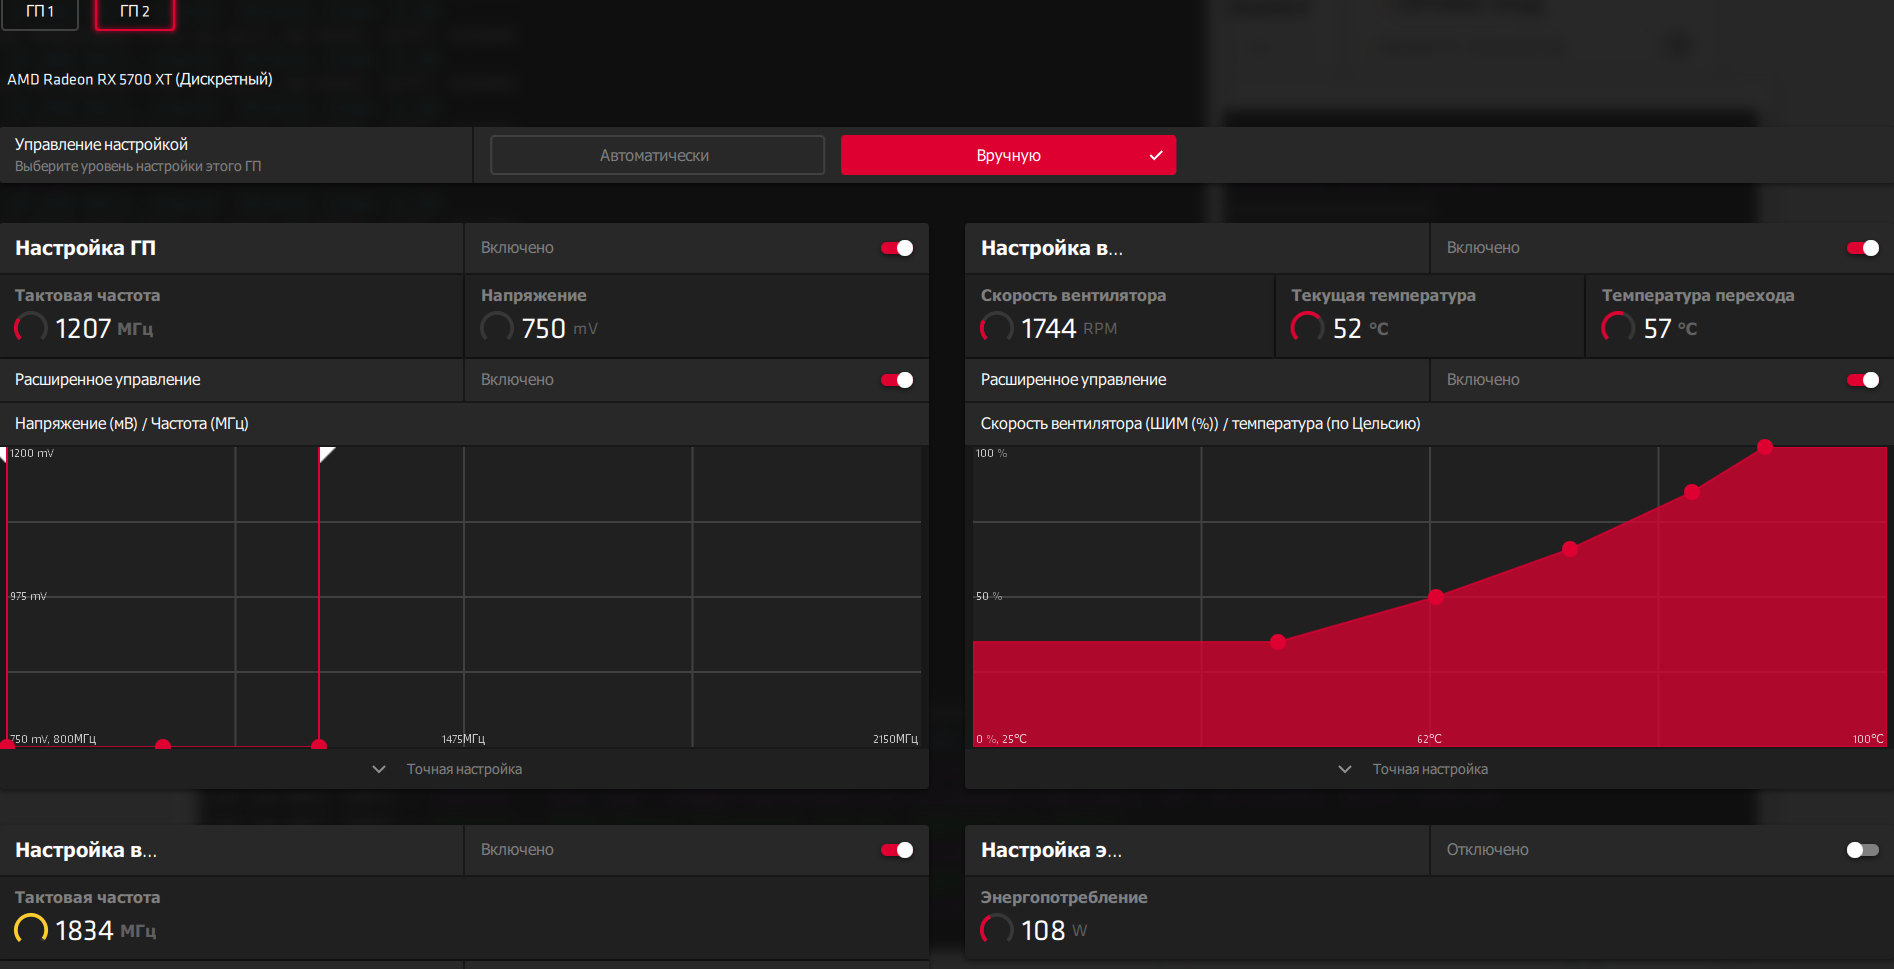Click the Настройка э... heading
Screen dimensions: 1894x969
1051,850
